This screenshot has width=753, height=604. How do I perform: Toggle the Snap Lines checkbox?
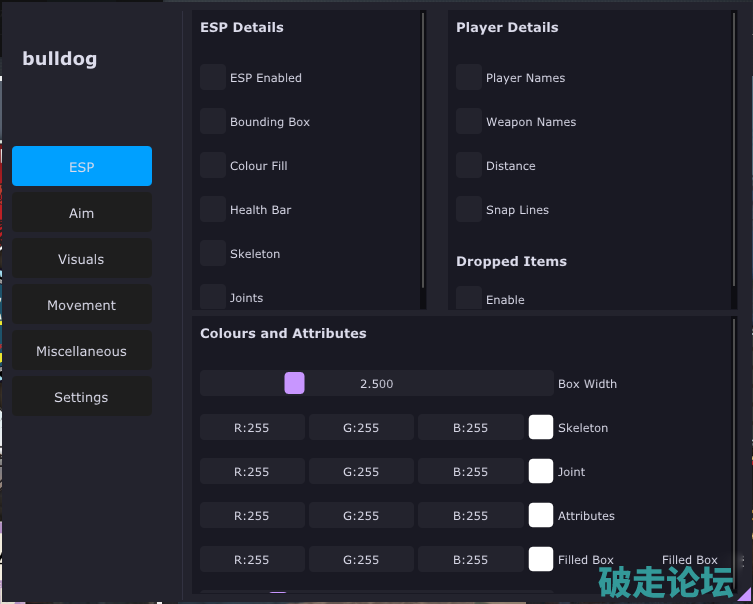coord(469,210)
